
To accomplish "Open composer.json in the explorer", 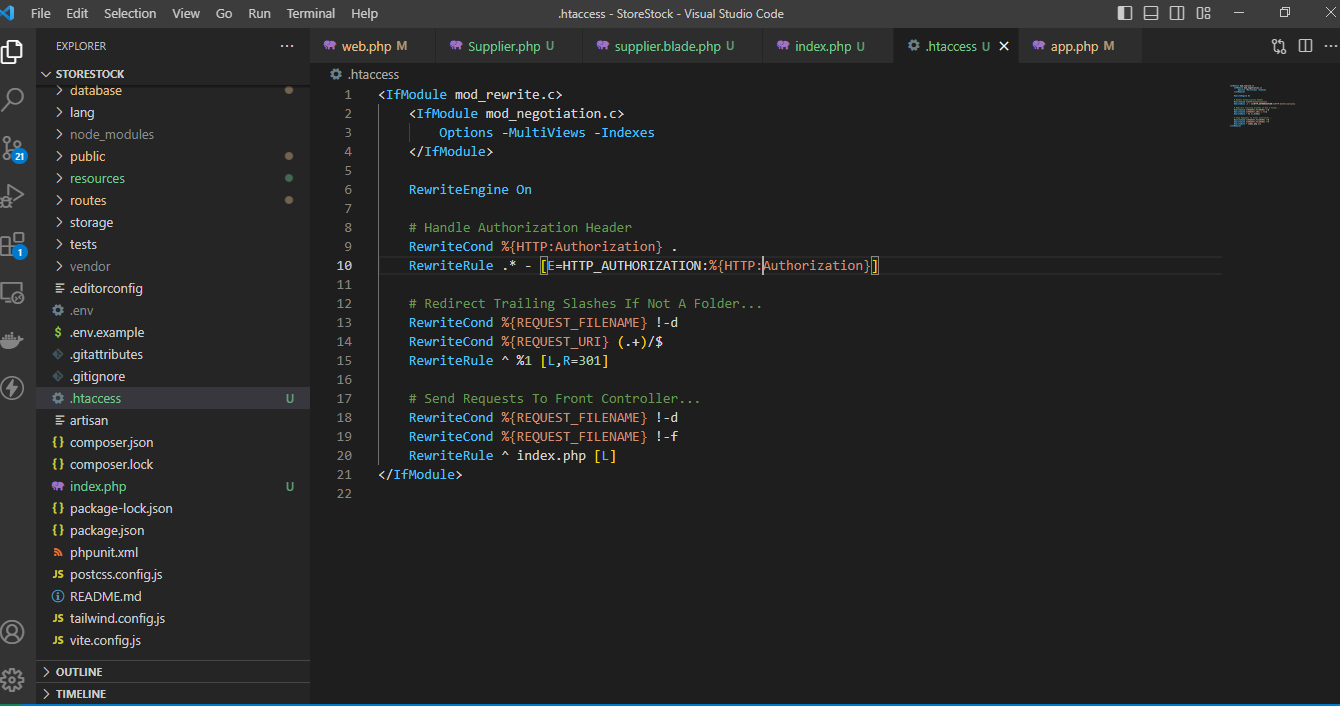I will point(111,442).
